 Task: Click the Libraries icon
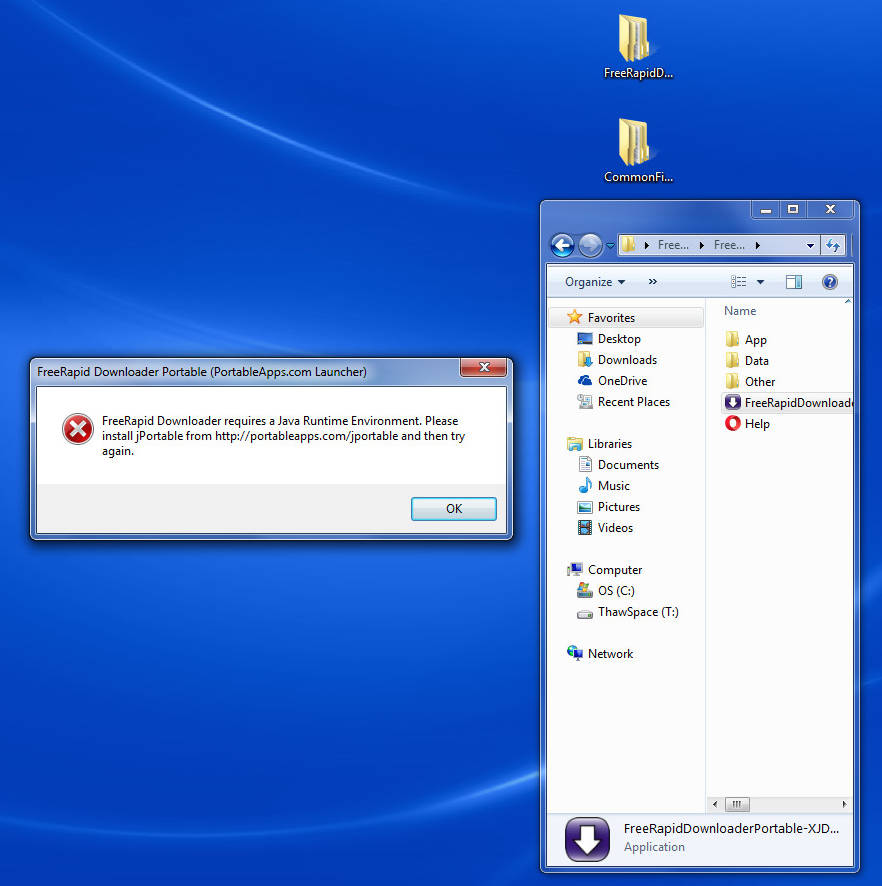tap(575, 444)
